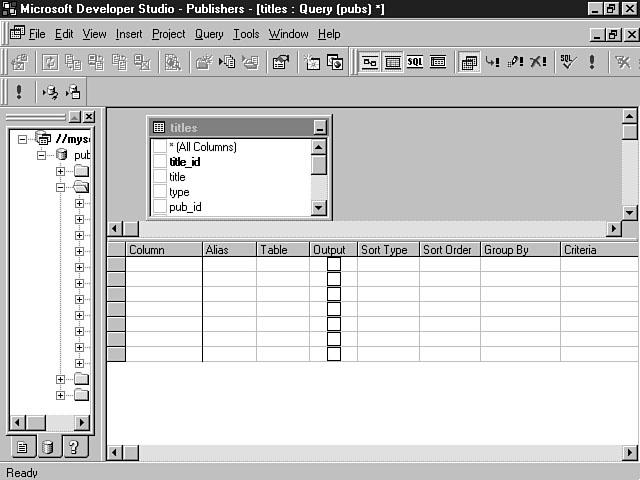Check the All Columns checkbox
640x480 pixels.
tap(159, 147)
